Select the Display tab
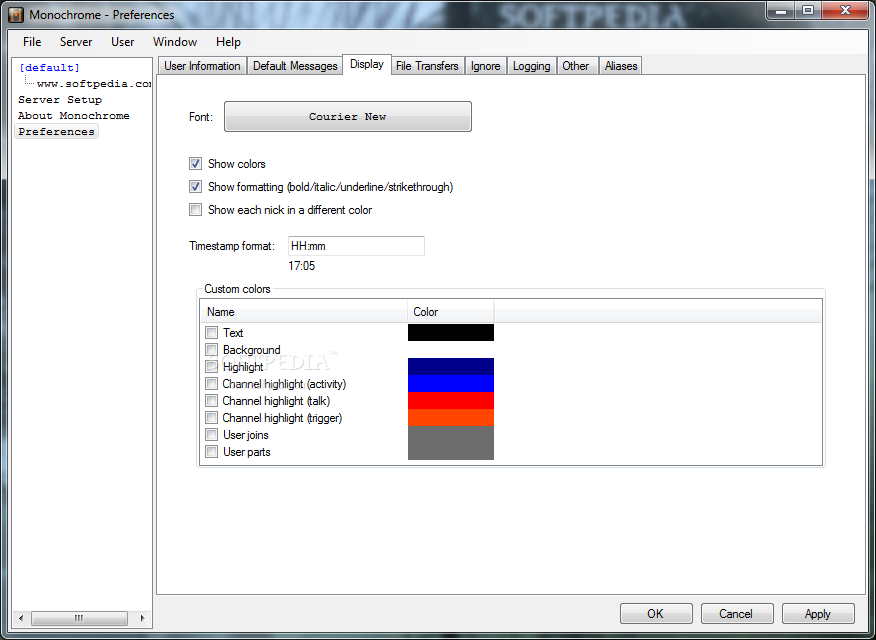876x640 pixels. click(367, 64)
